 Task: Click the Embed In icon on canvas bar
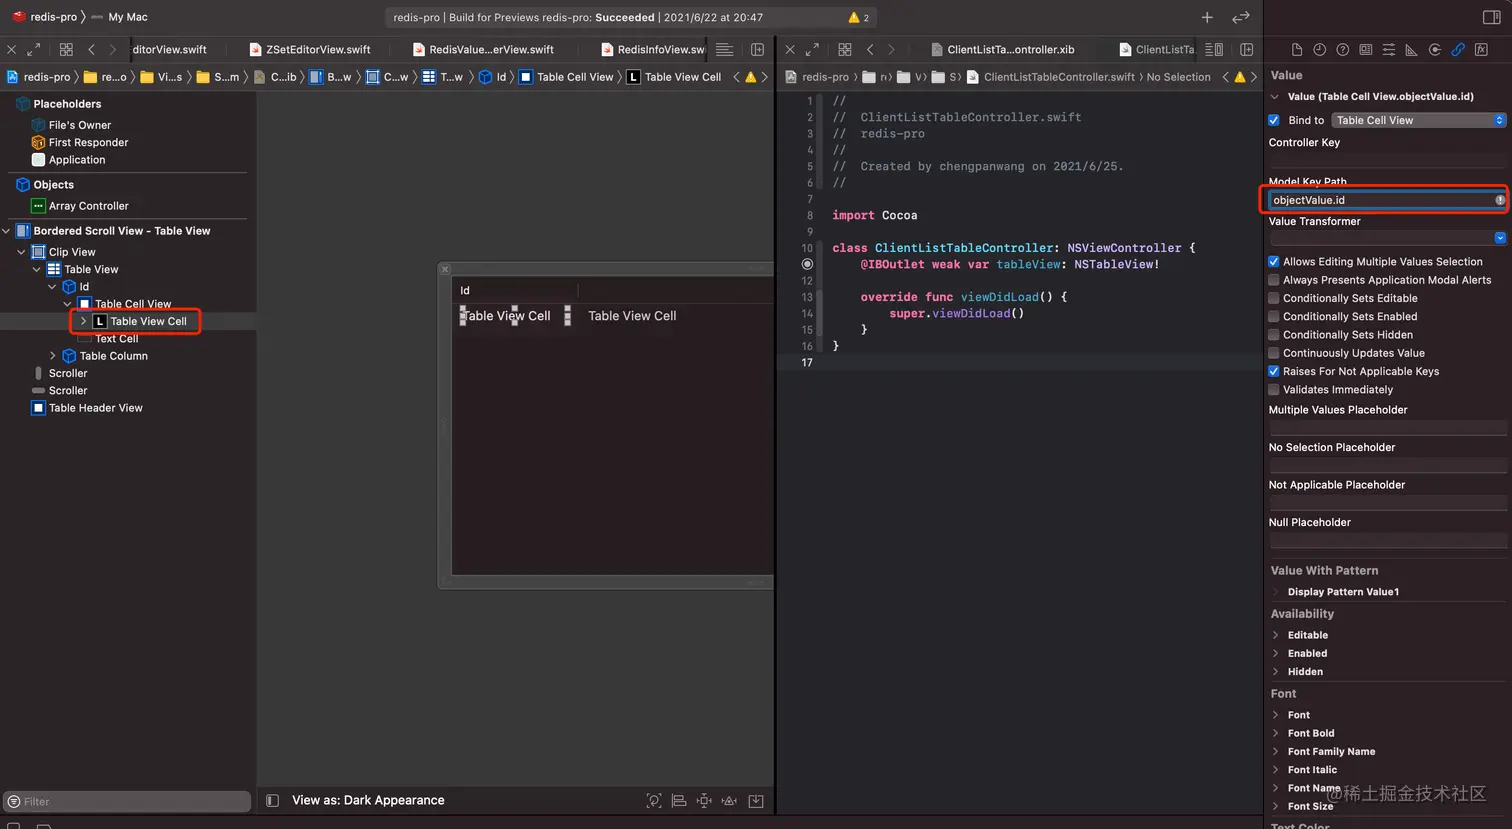tap(756, 801)
